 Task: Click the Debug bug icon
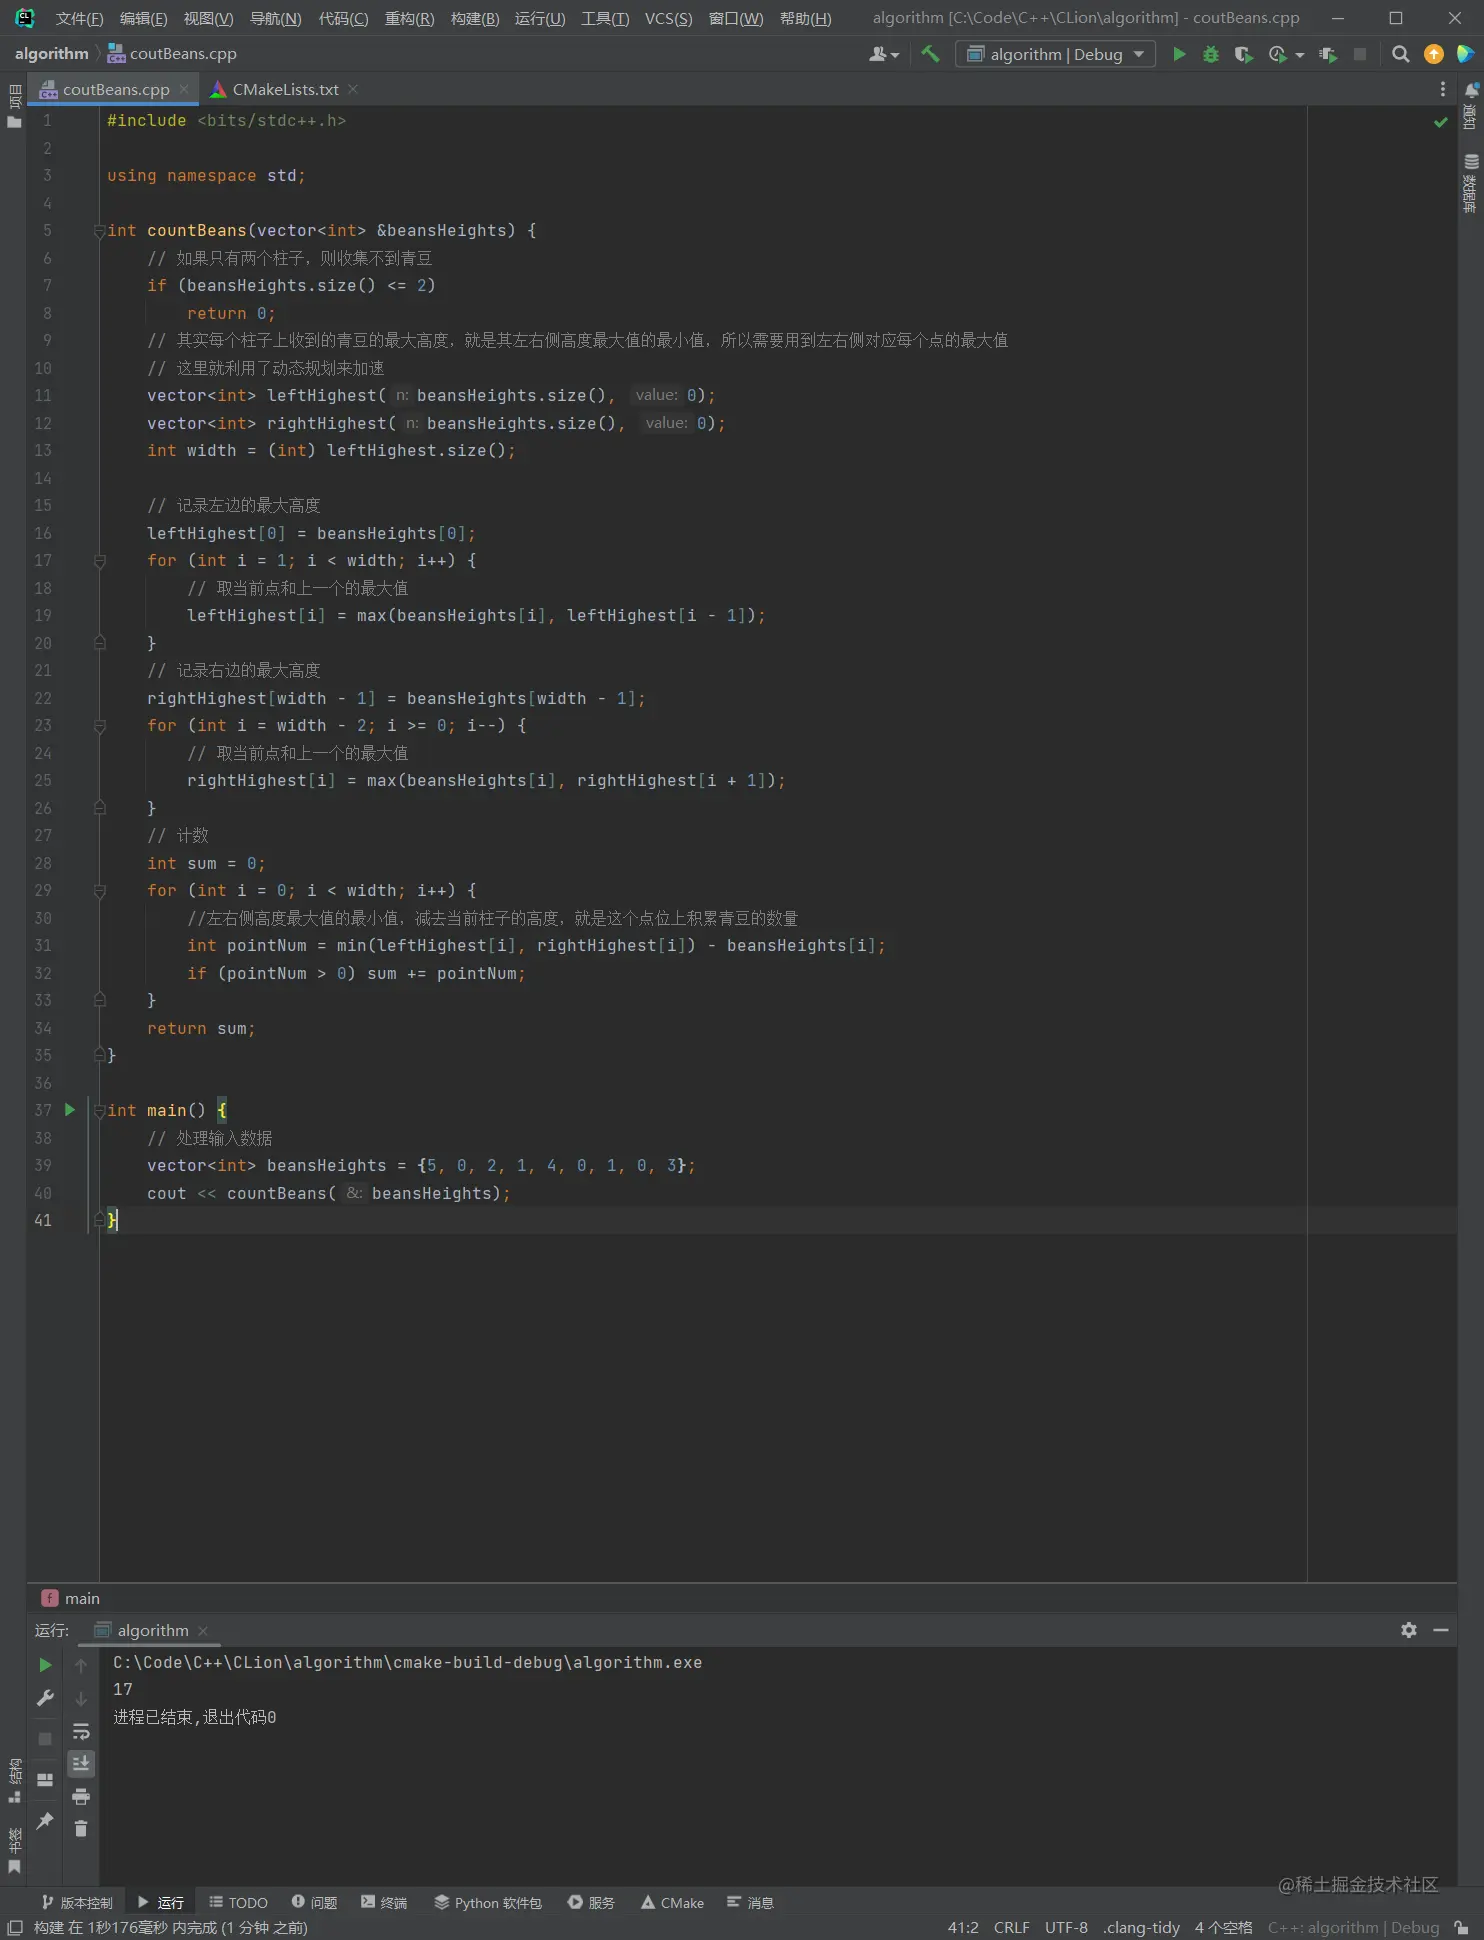click(x=1211, y=54)
